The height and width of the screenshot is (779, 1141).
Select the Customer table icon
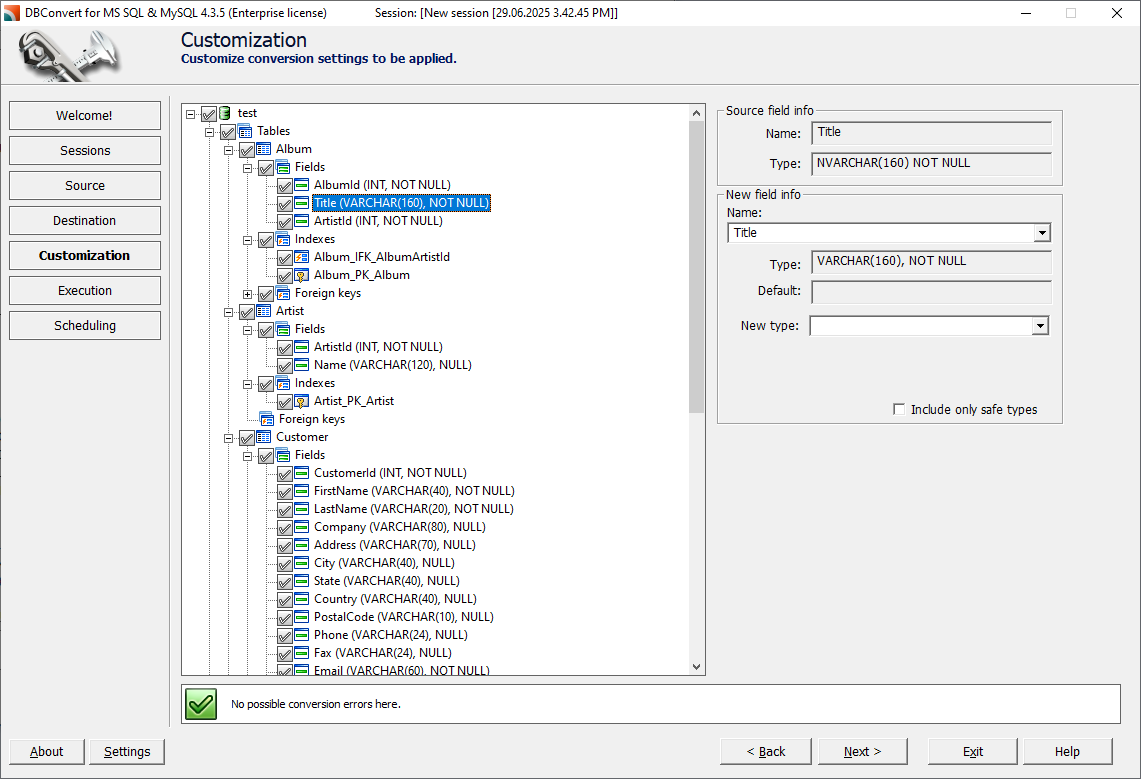click(x=264, y=436)
